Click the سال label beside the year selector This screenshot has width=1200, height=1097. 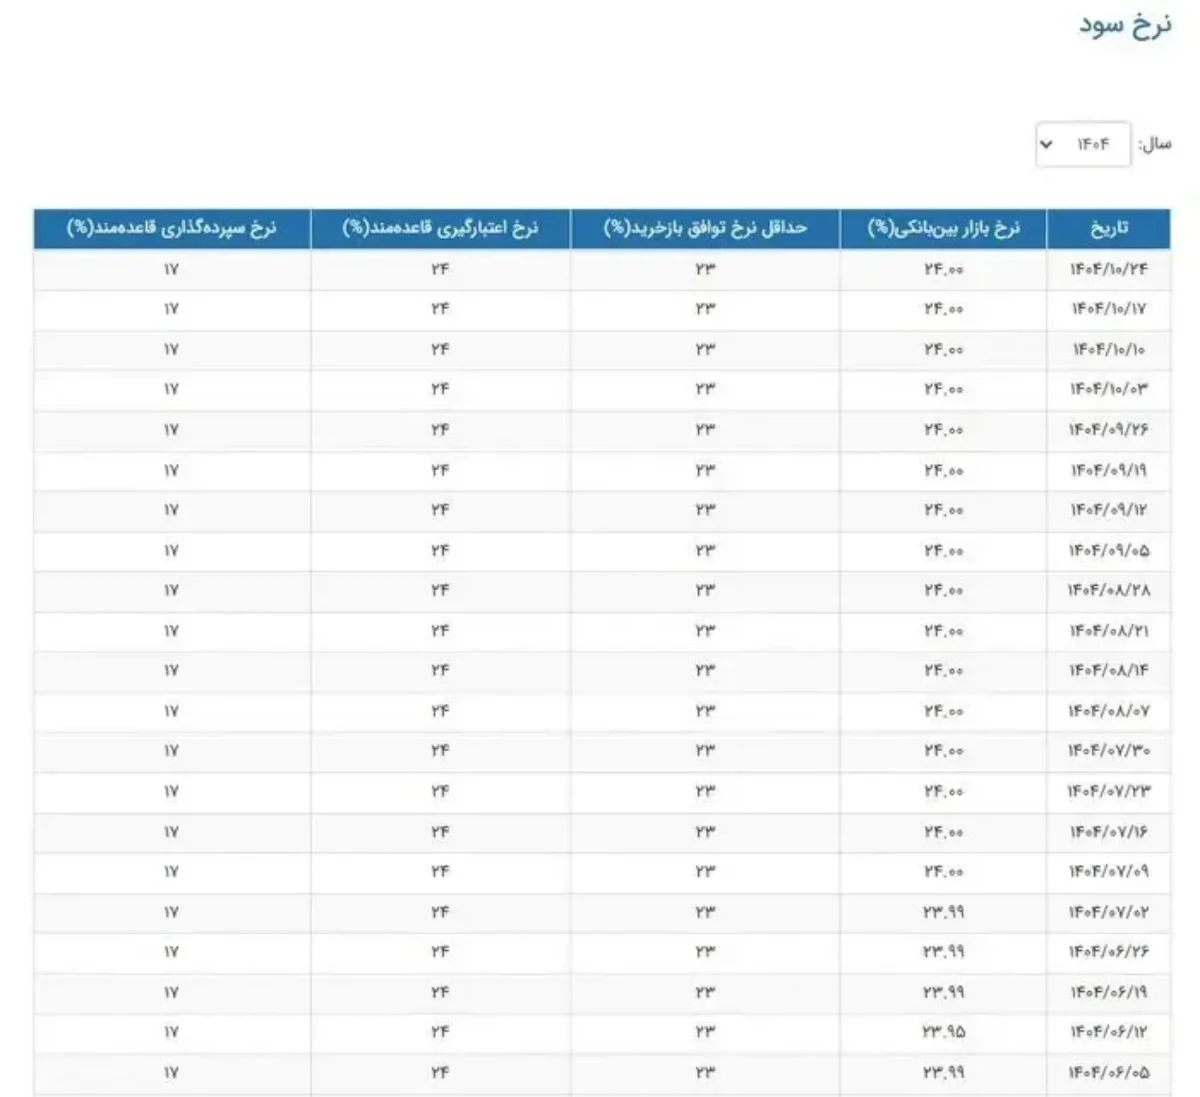point(1155,144)
